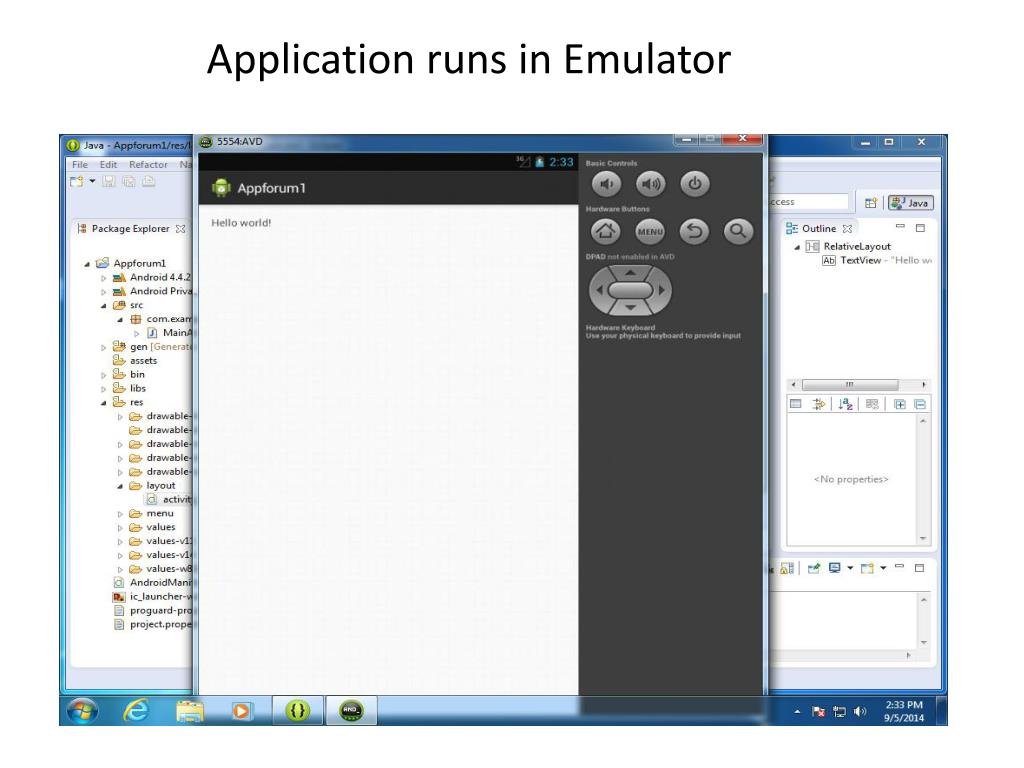Click the DPAD left arrow
This screenshot has width=1024, height=768.
pos(598,290)
